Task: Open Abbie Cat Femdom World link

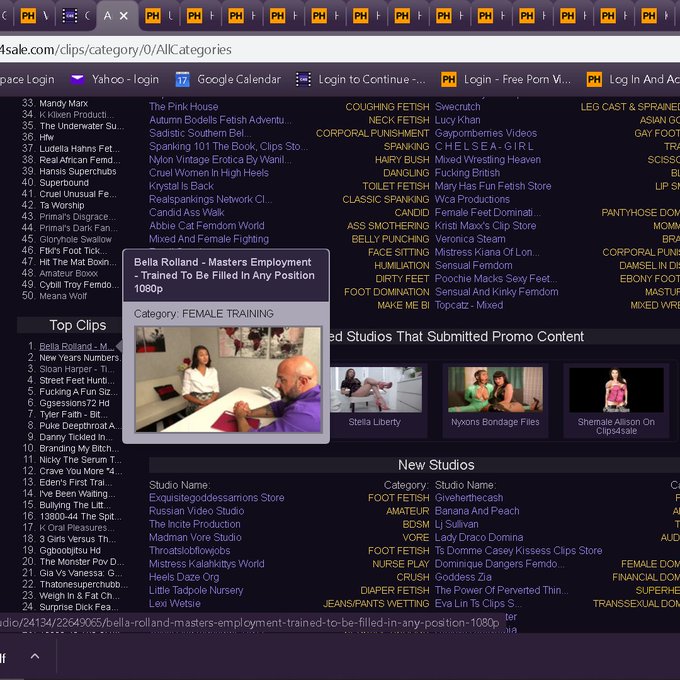Action: tap(206, 226)
